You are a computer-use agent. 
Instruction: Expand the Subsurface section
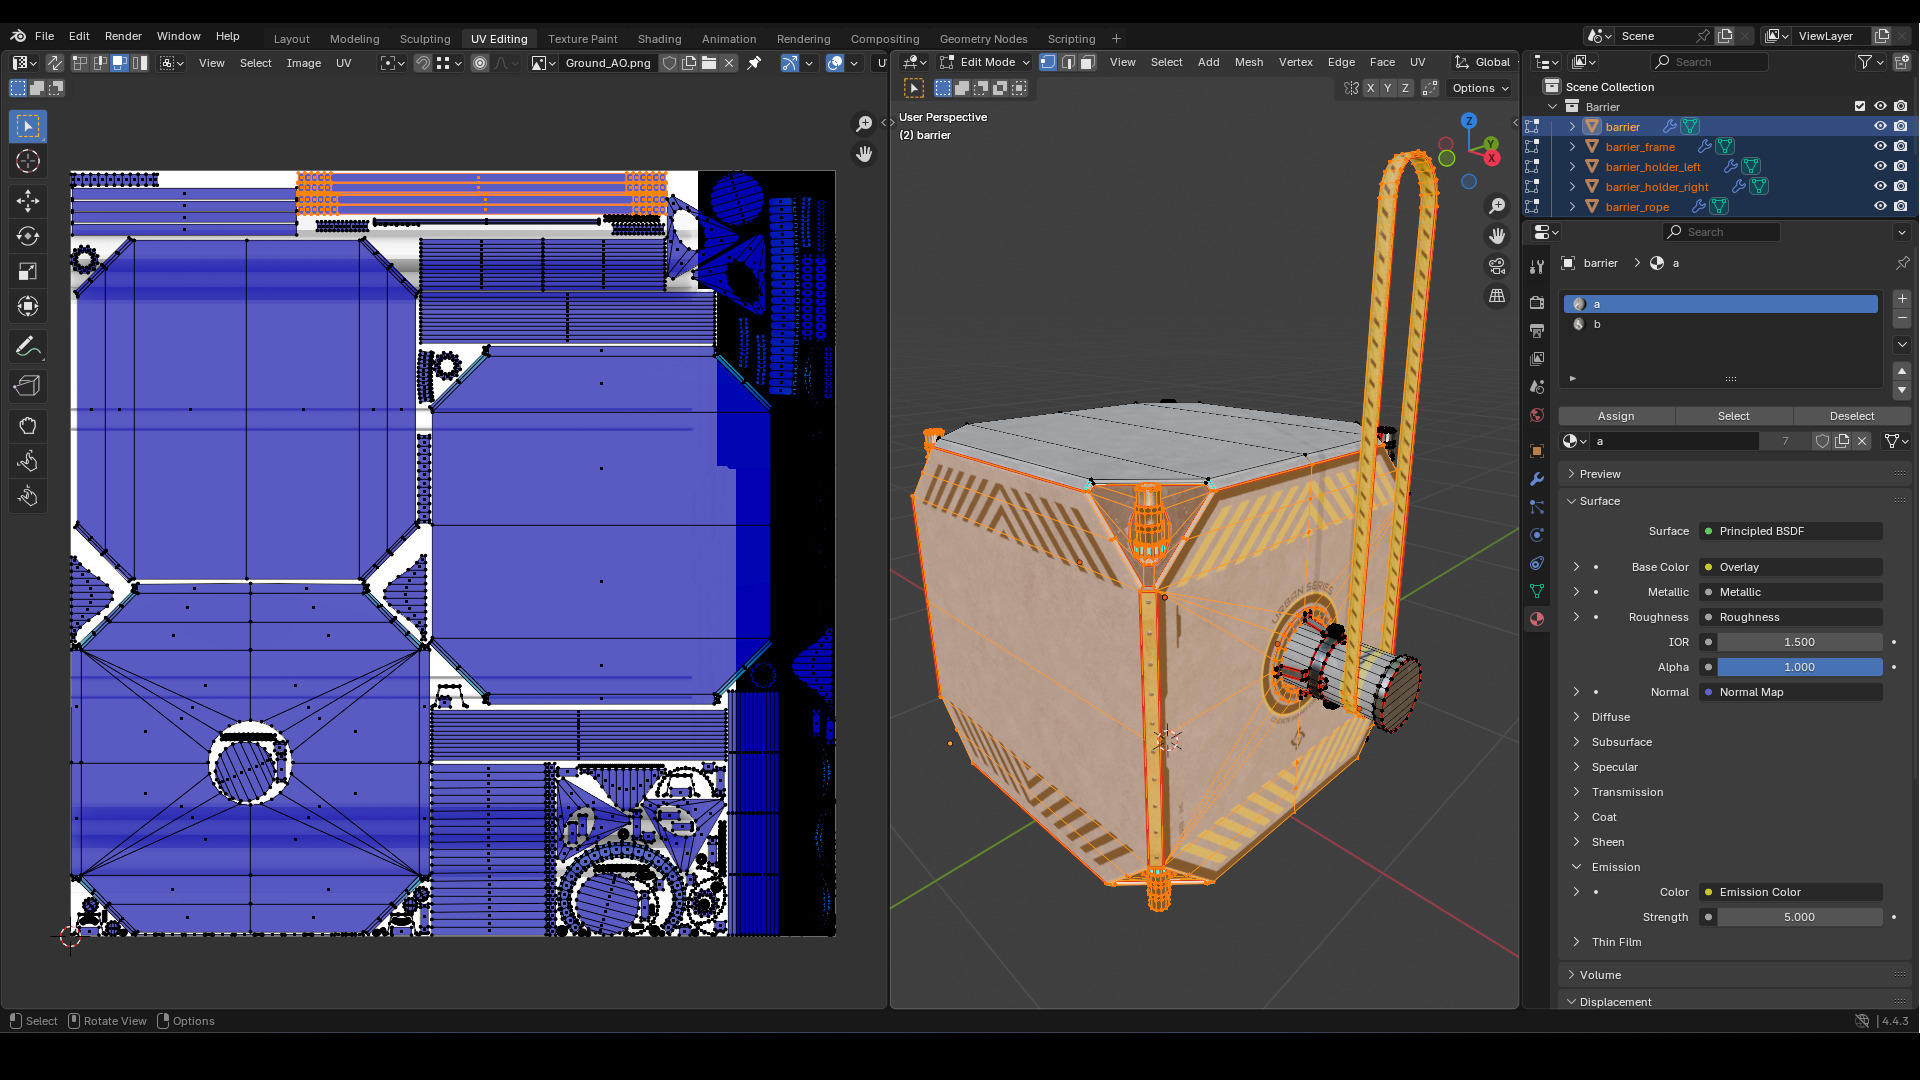(x=1577, y=742)
